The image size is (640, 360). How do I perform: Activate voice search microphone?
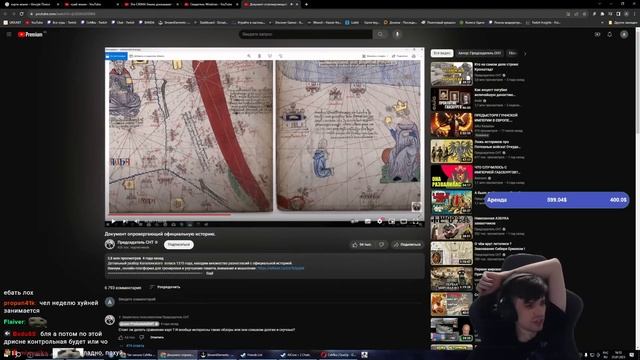point(397,34)
